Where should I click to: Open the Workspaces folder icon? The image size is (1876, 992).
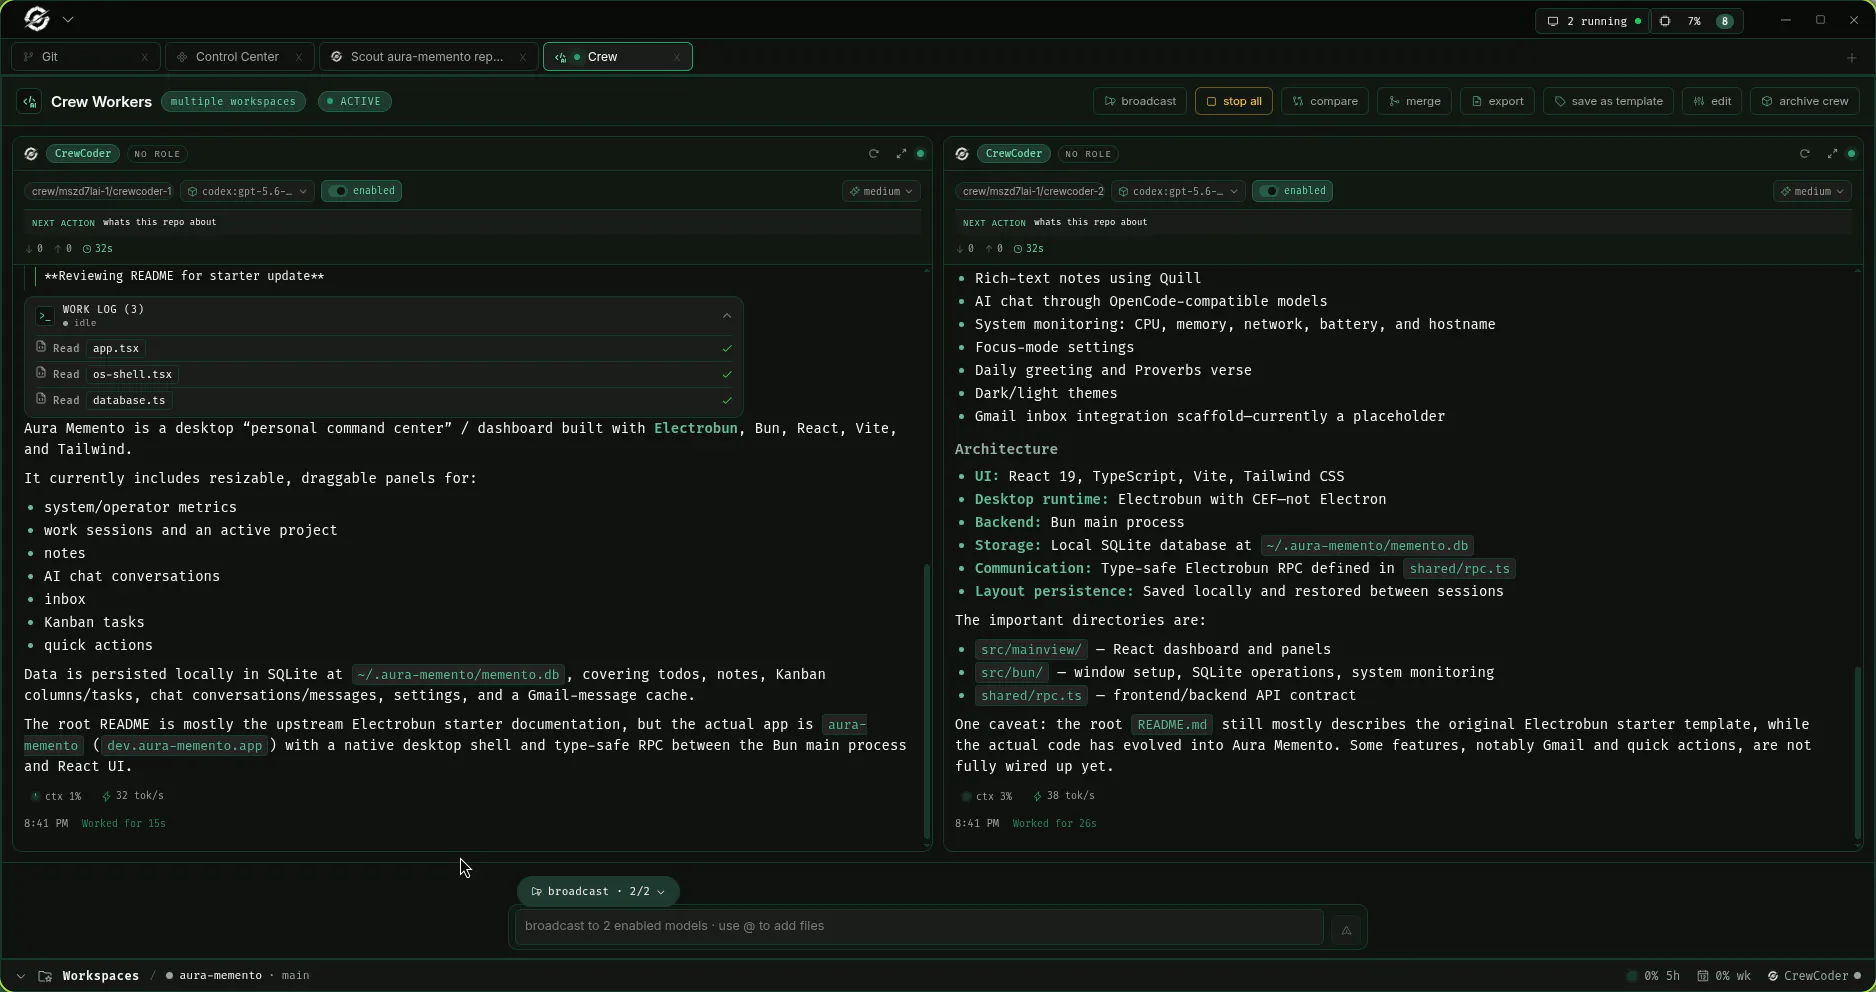coord(45,976)
